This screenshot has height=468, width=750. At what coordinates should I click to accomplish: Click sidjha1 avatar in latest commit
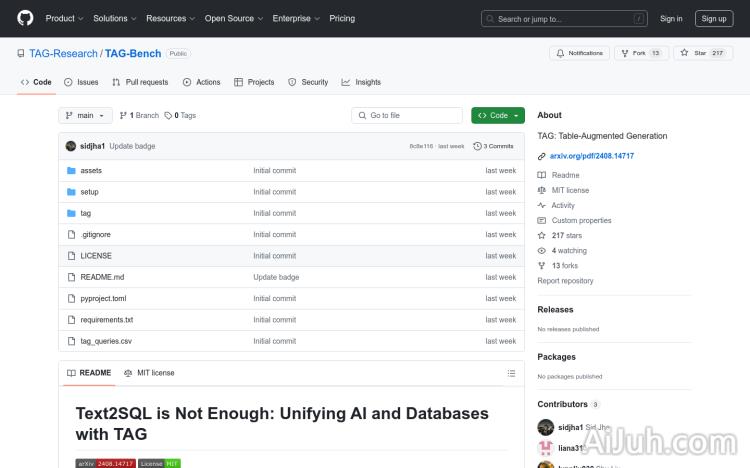point(71,146)
